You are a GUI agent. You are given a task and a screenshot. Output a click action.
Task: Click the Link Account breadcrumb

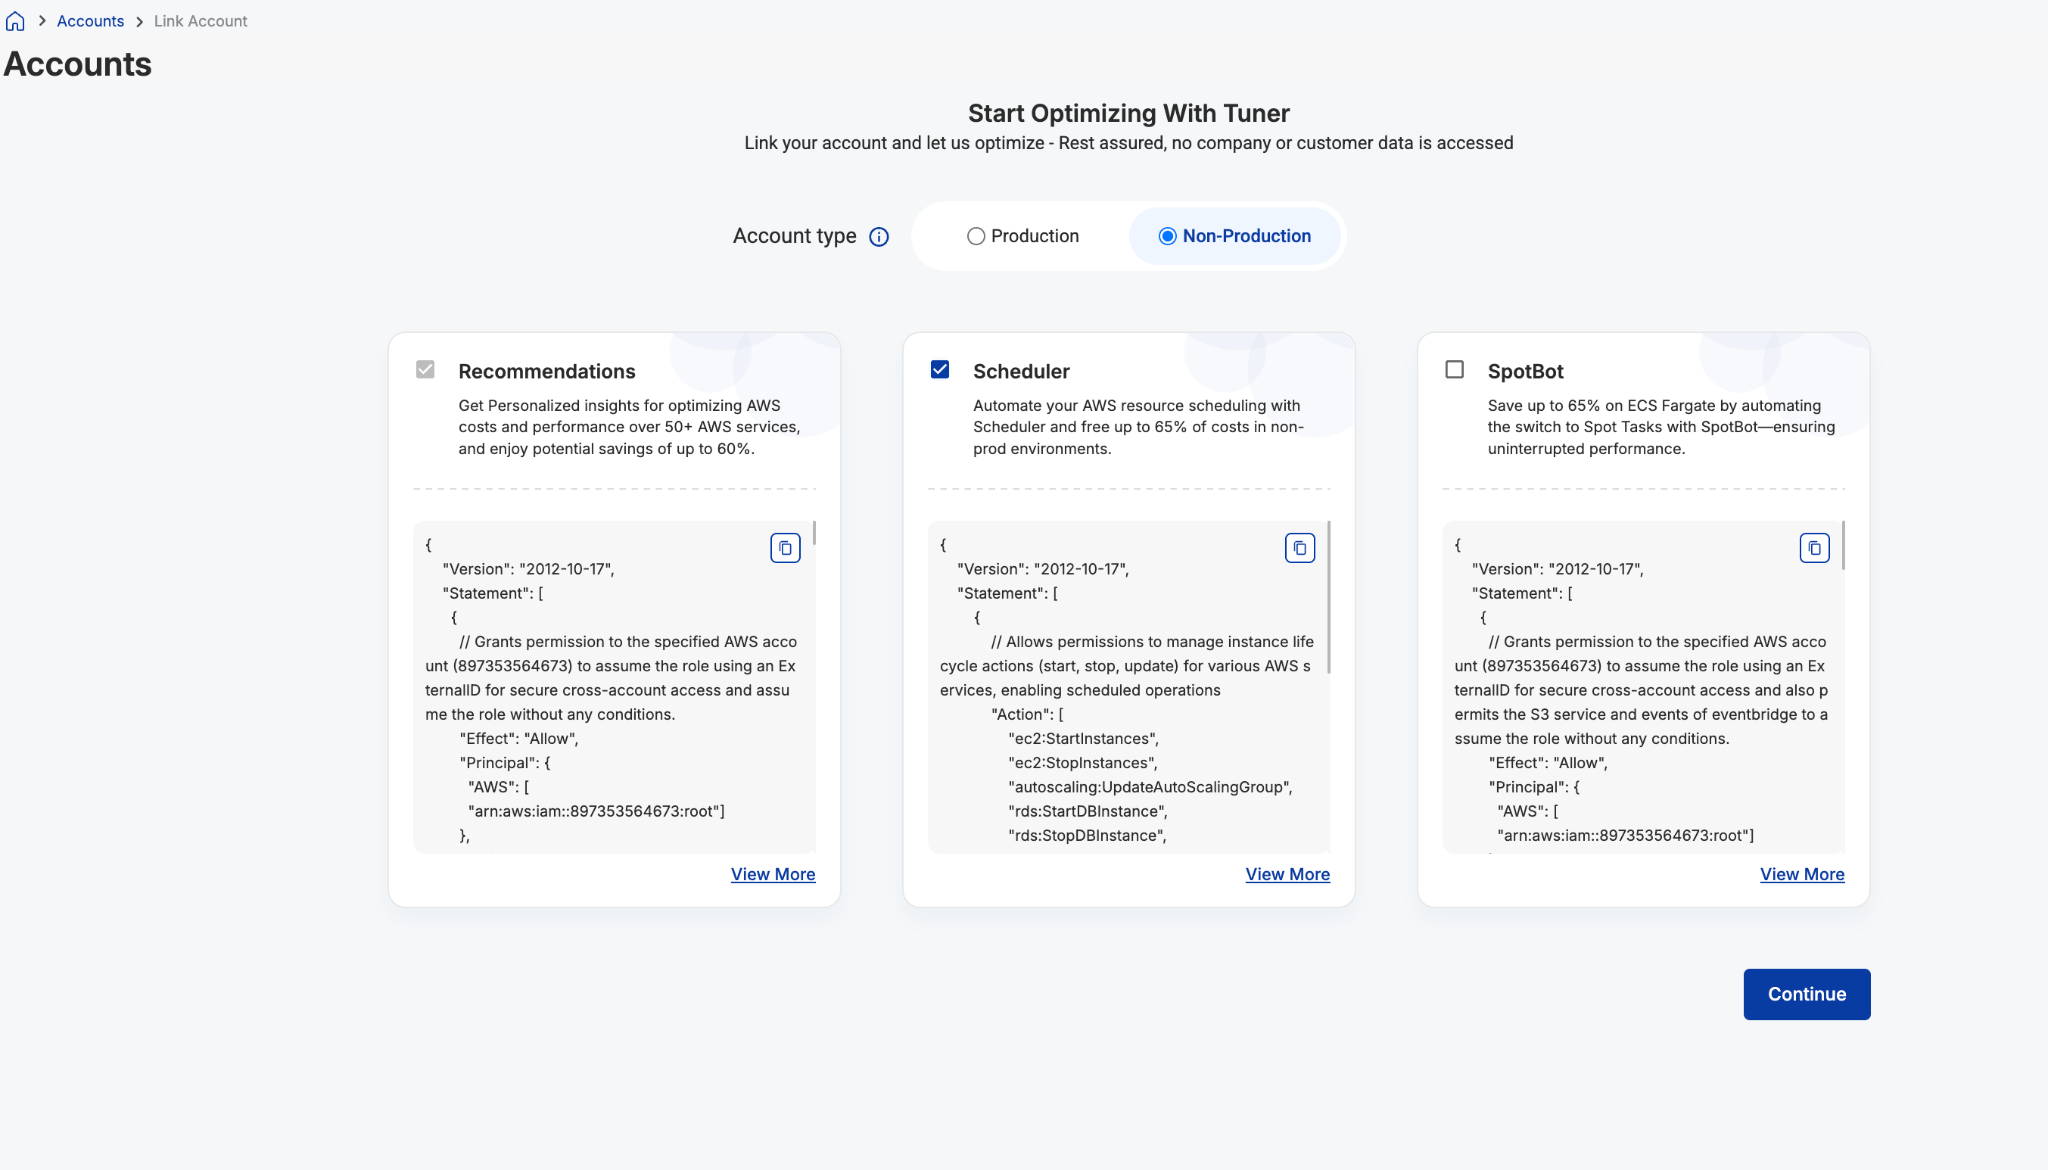click(x=200, y=21)
